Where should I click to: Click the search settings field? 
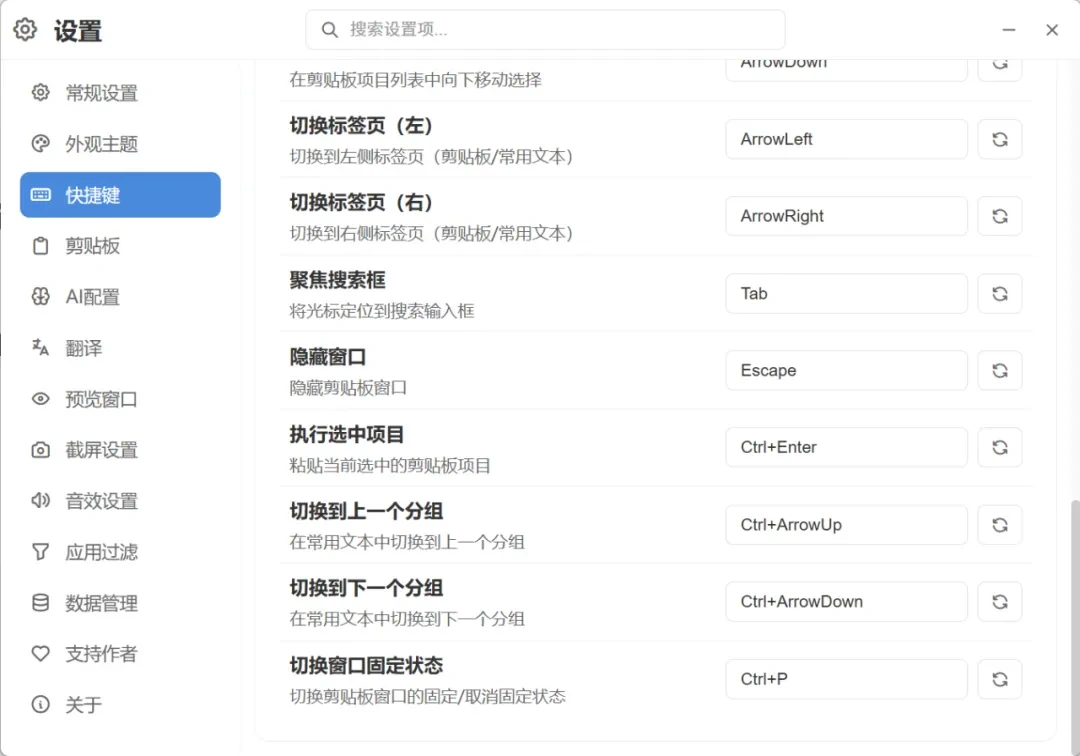(545, 30)
